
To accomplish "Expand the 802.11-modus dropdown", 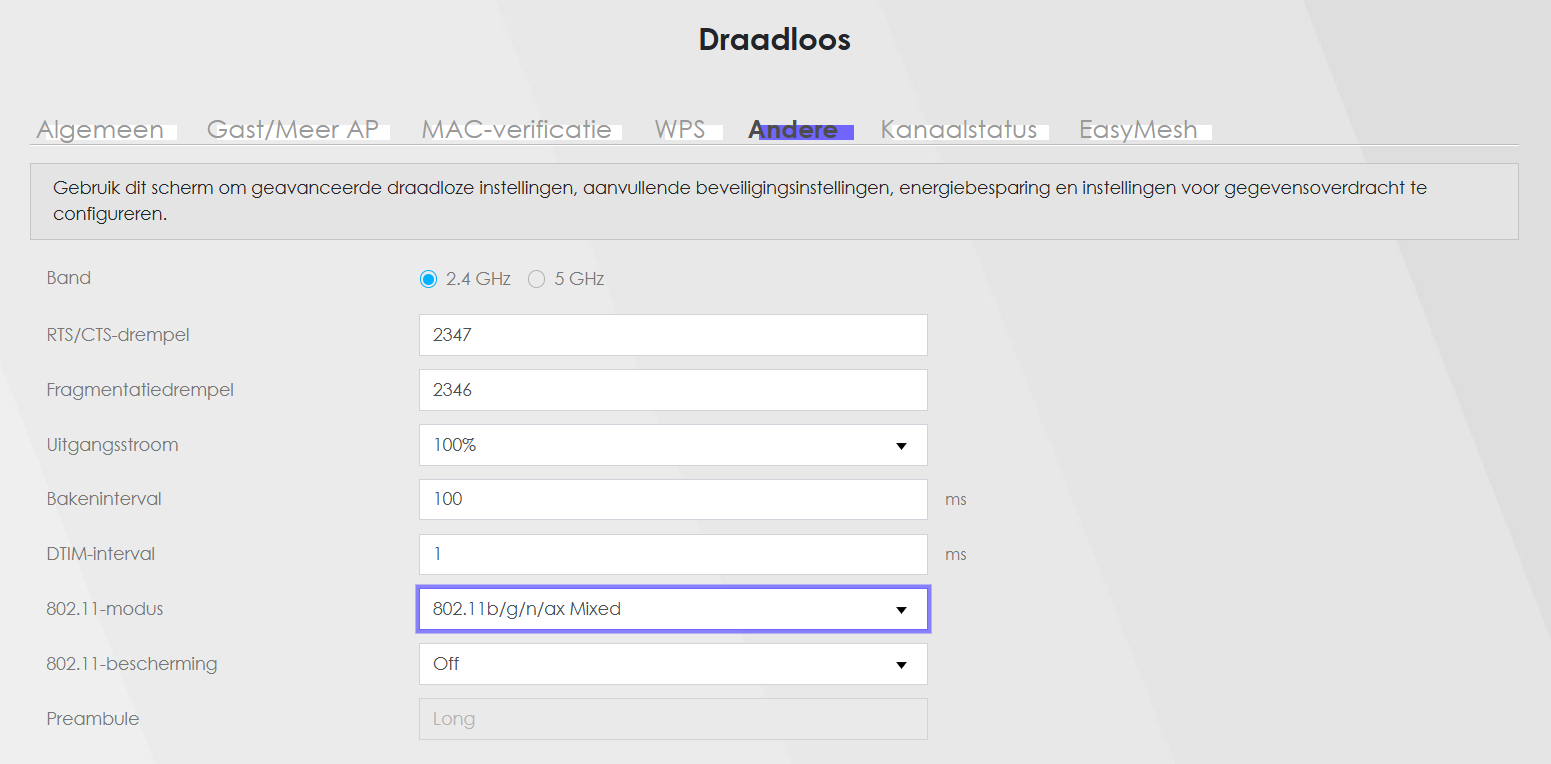I will (673, 609).
